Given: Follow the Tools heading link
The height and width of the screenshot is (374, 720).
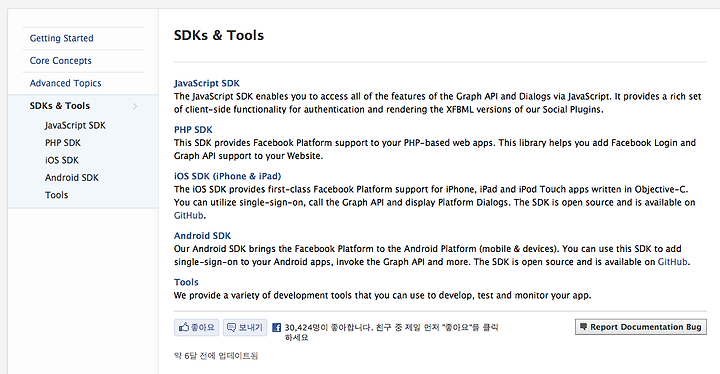Looking at the screenshot, I should click(x=186, y=282).
